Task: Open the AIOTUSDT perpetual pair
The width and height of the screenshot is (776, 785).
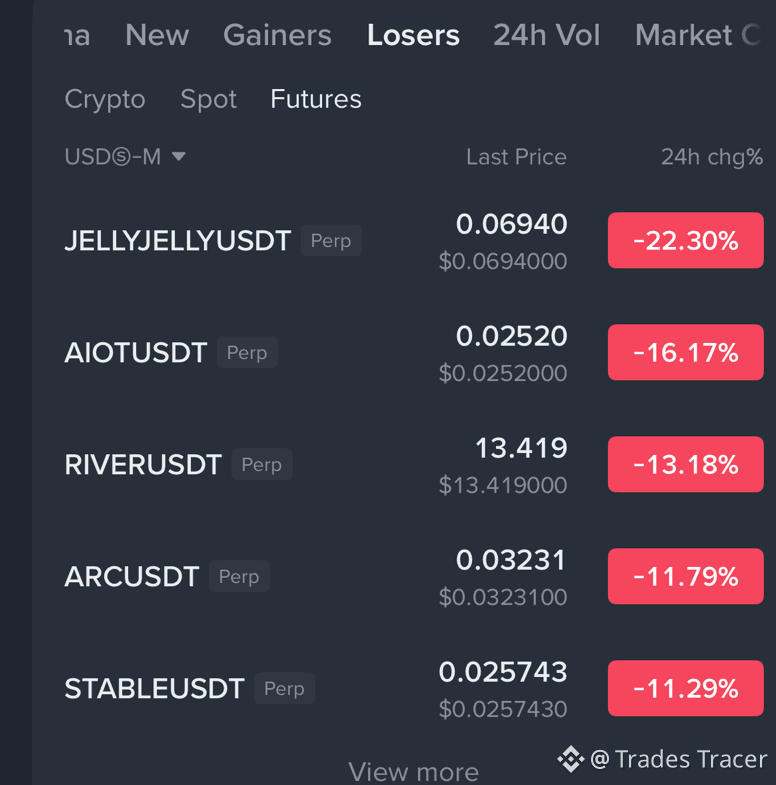Action: 414,352
